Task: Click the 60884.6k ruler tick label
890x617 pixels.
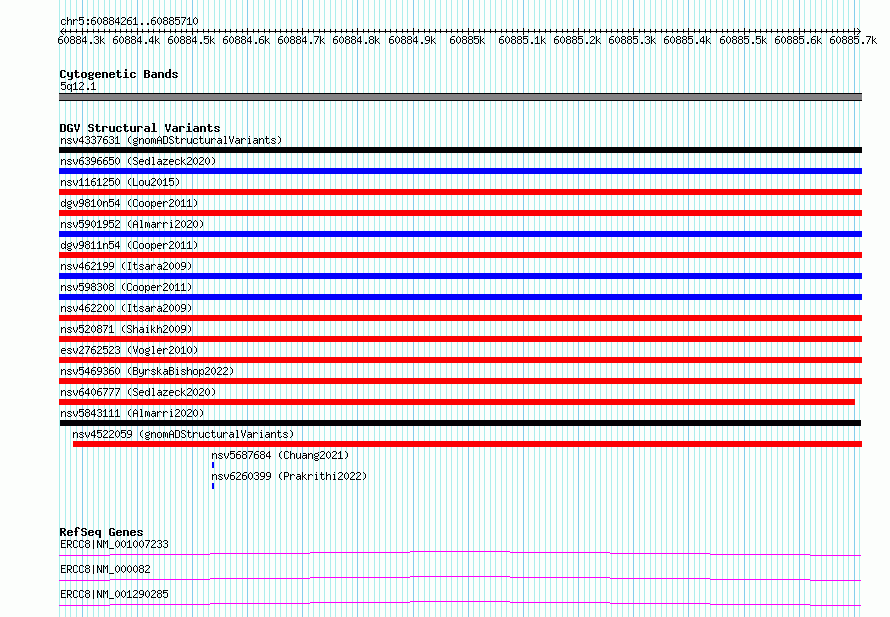Action: tap(246, 40)
